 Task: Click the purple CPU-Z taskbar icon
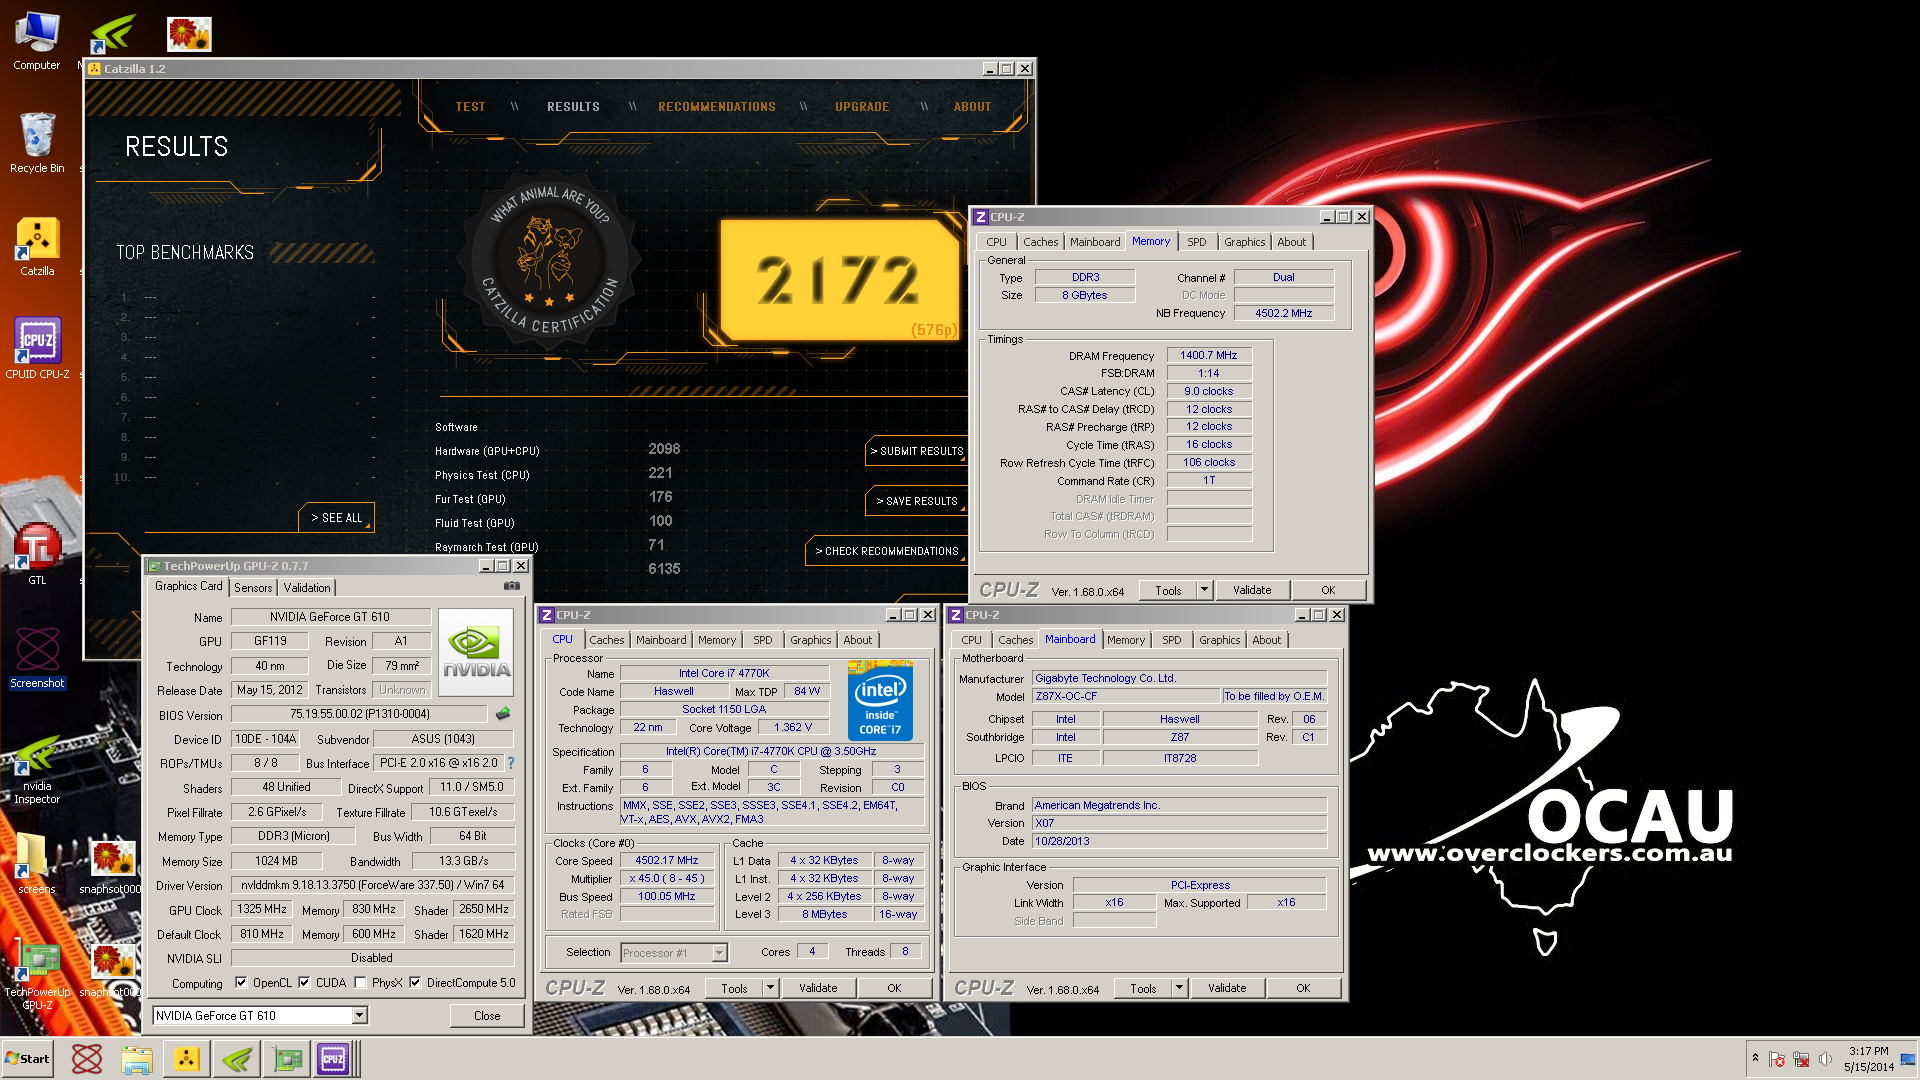tap(333, 1059)
